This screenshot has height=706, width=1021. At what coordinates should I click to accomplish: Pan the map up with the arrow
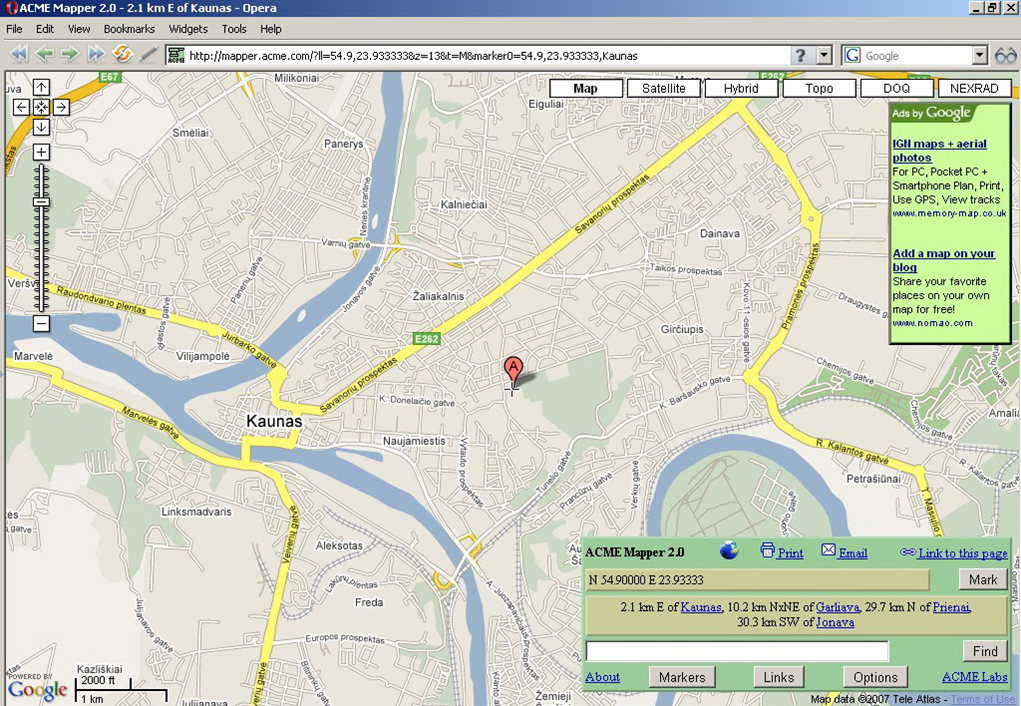41,88
